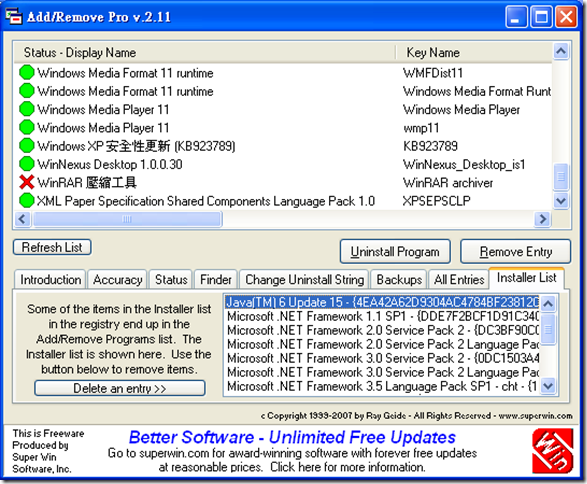Select the Installer List tab
The image size is (587, 484).
coord(526,278)
